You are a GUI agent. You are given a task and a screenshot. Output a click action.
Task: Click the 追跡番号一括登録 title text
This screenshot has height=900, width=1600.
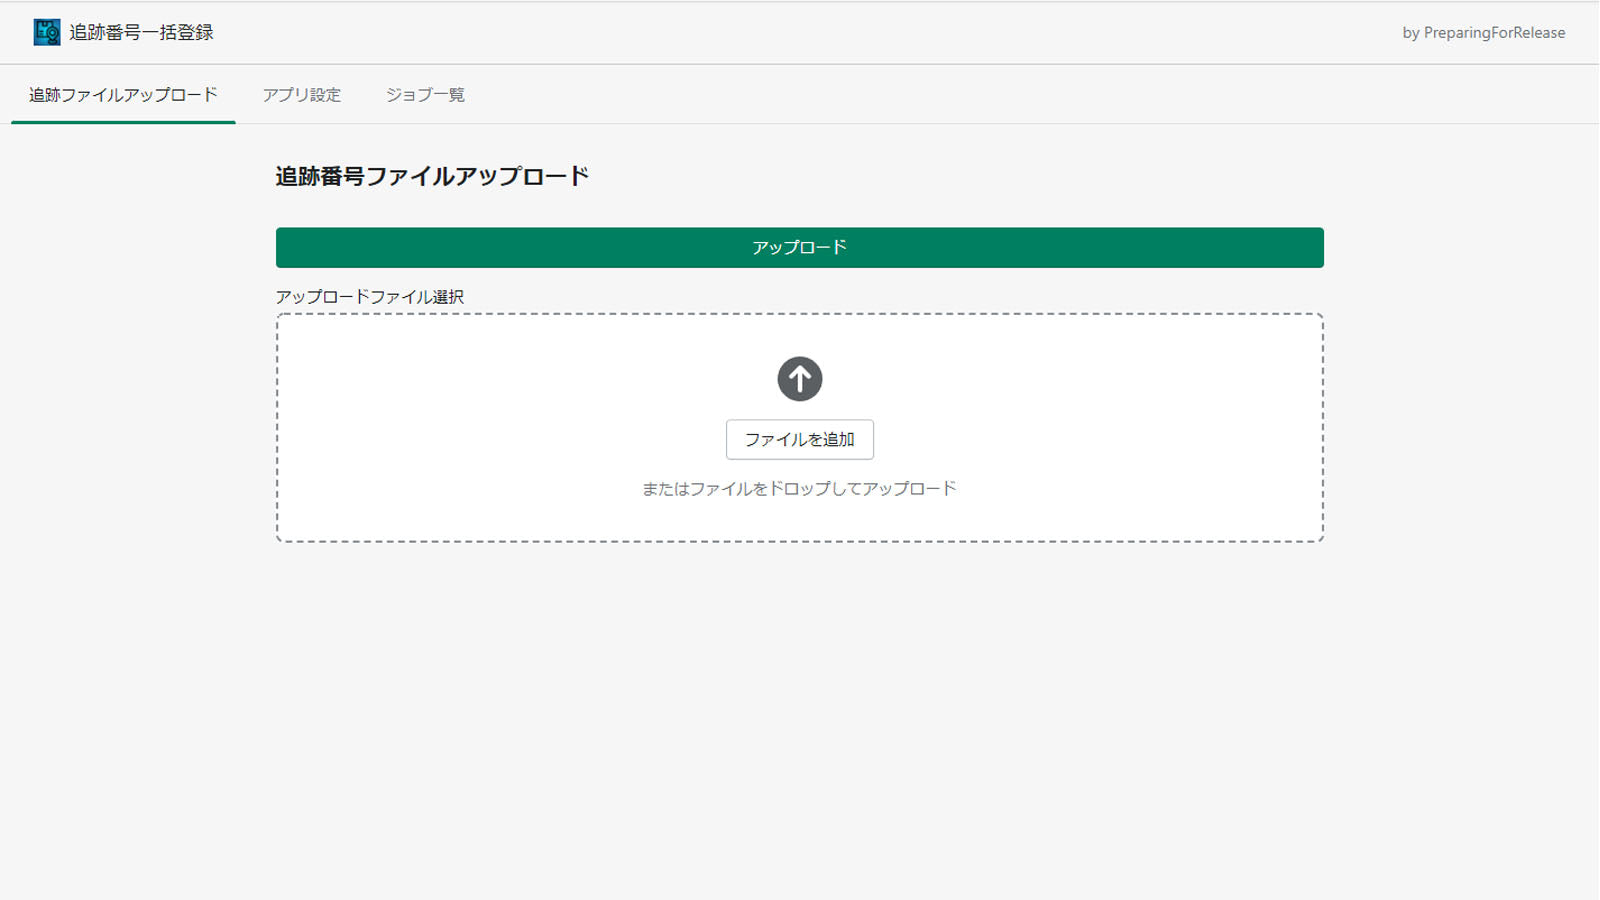pos(141,31)
